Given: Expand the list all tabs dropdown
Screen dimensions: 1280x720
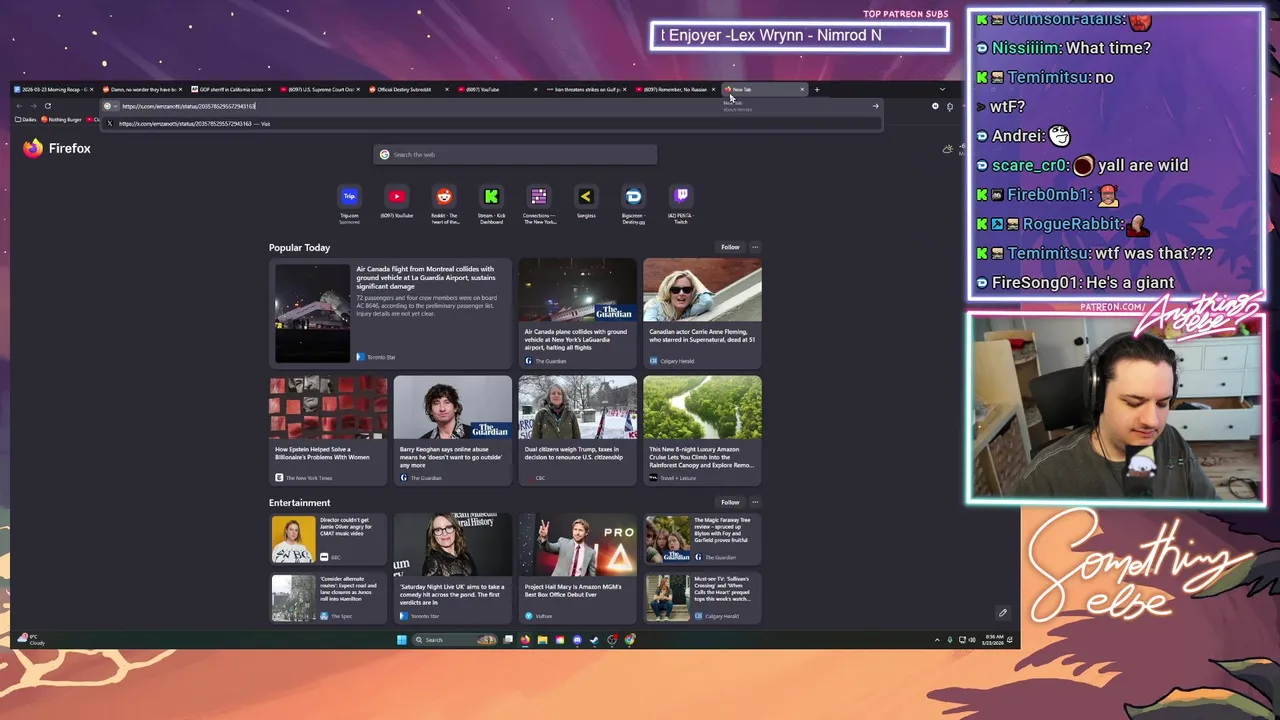Looking at the screenshot, I should coord(942,90).
